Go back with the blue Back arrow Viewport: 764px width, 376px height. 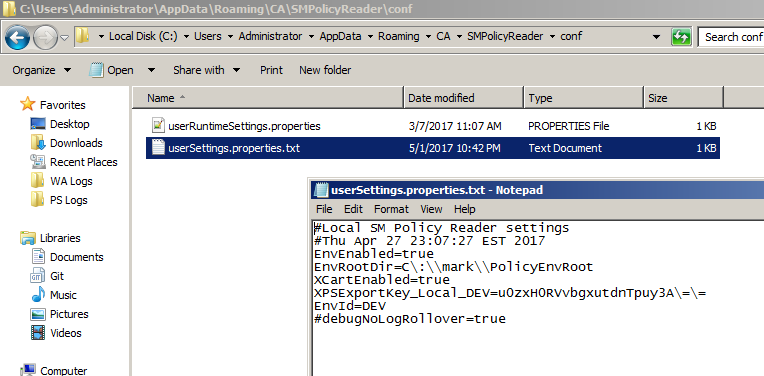coord(18,37)
